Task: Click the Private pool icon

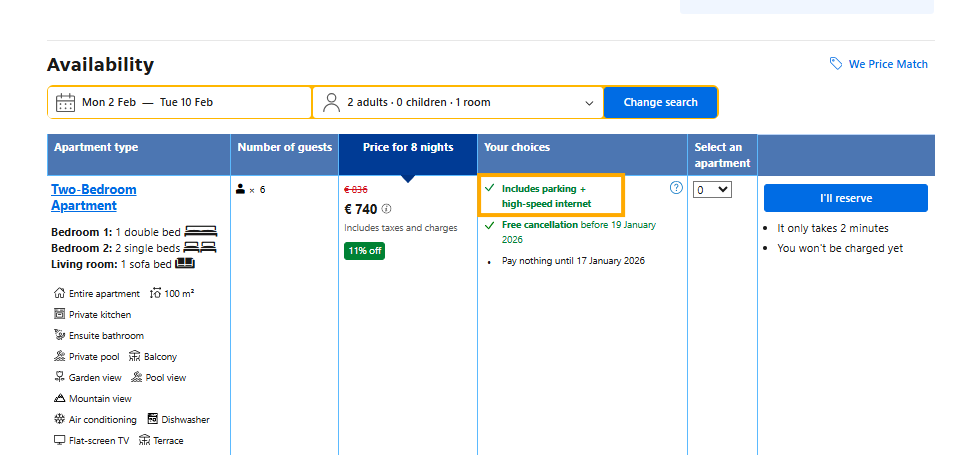Action: (59, 356)
